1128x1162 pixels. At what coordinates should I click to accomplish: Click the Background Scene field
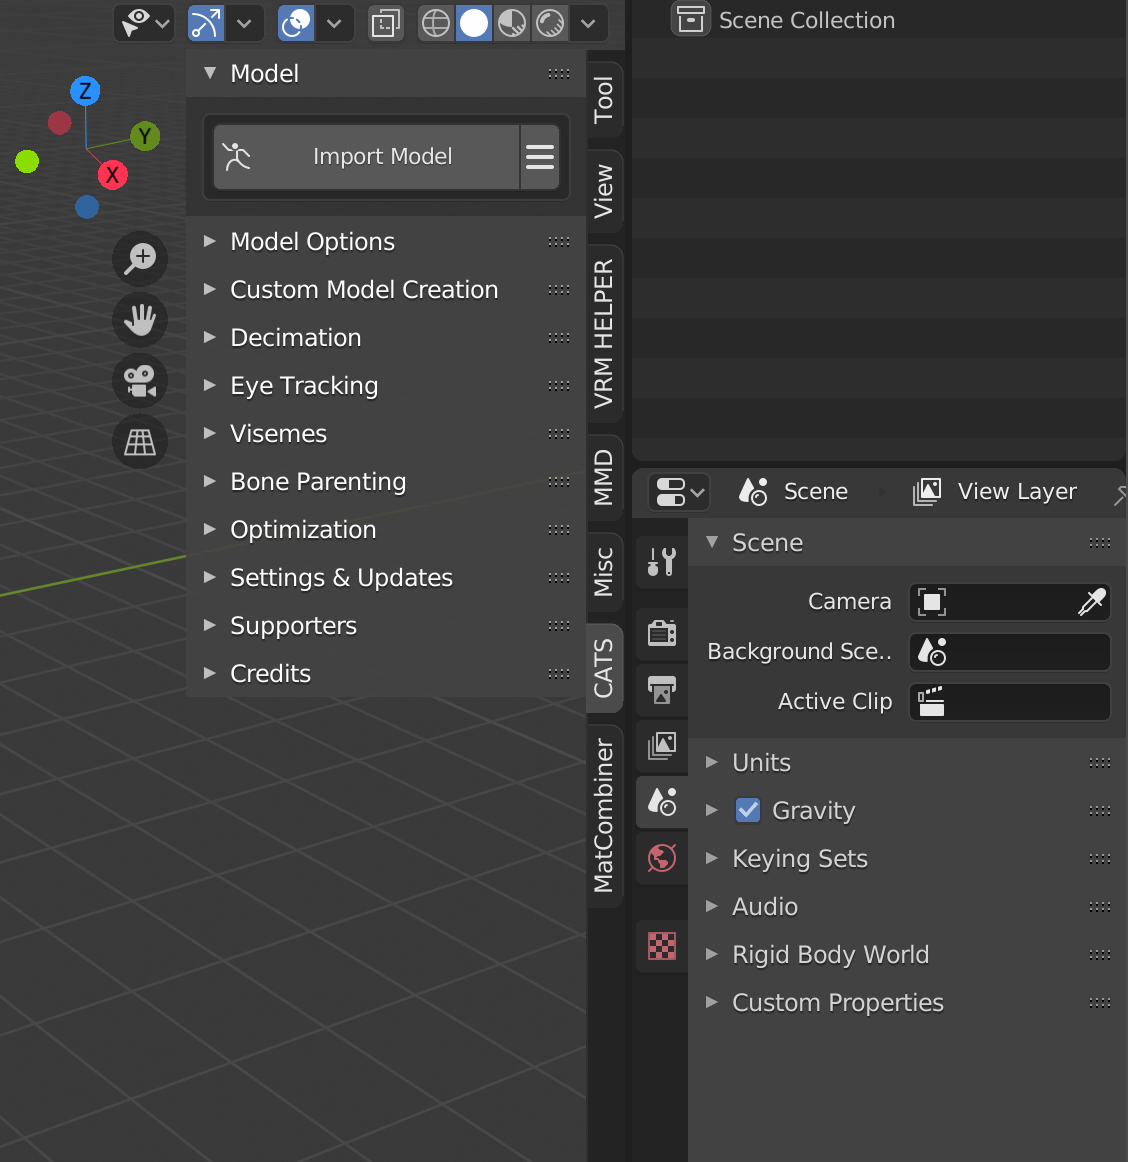(1009, 652)
